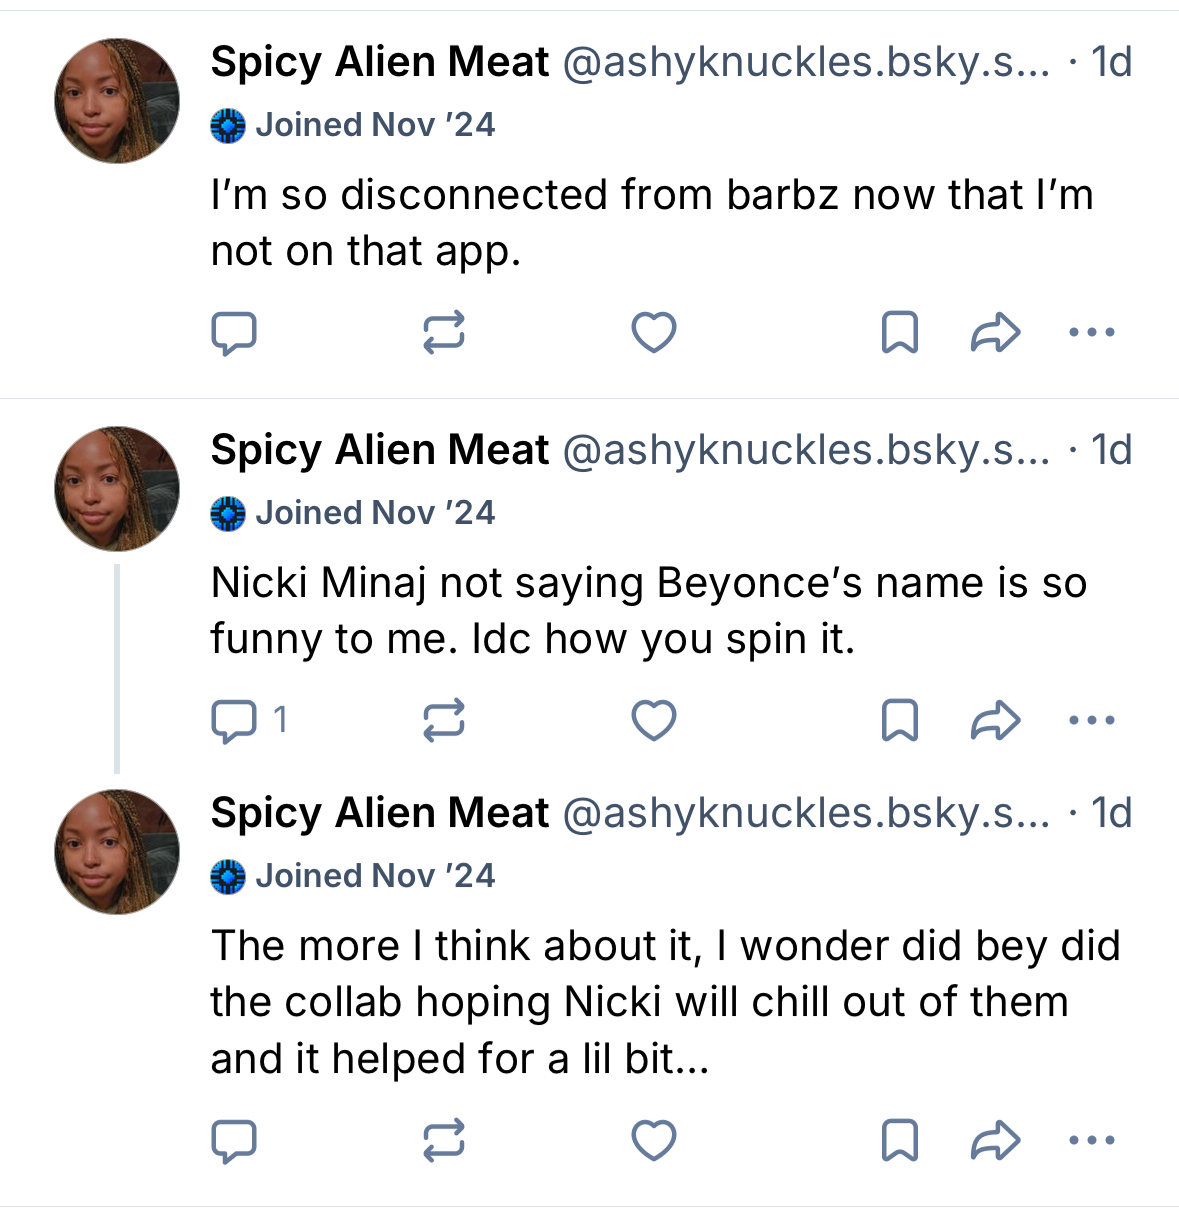The image size is (1179, 1213).
Task: Open more options on 'bey did the collab' post
Action: (1091, 1141)
